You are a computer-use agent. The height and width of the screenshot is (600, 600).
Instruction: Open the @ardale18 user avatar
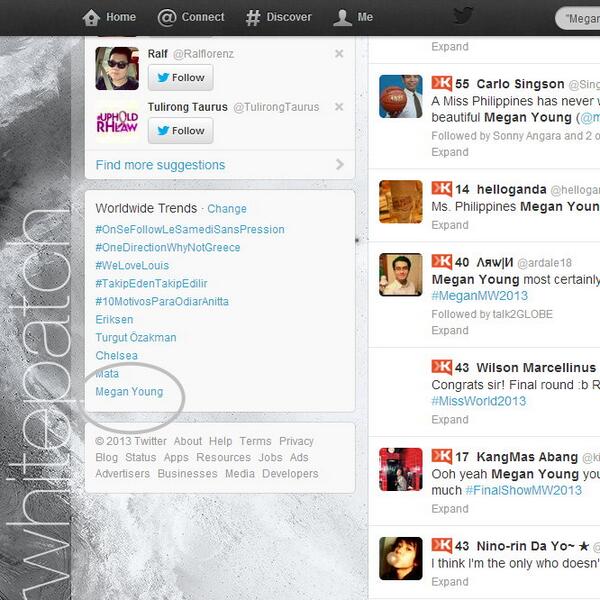click(x=401, y=275)
